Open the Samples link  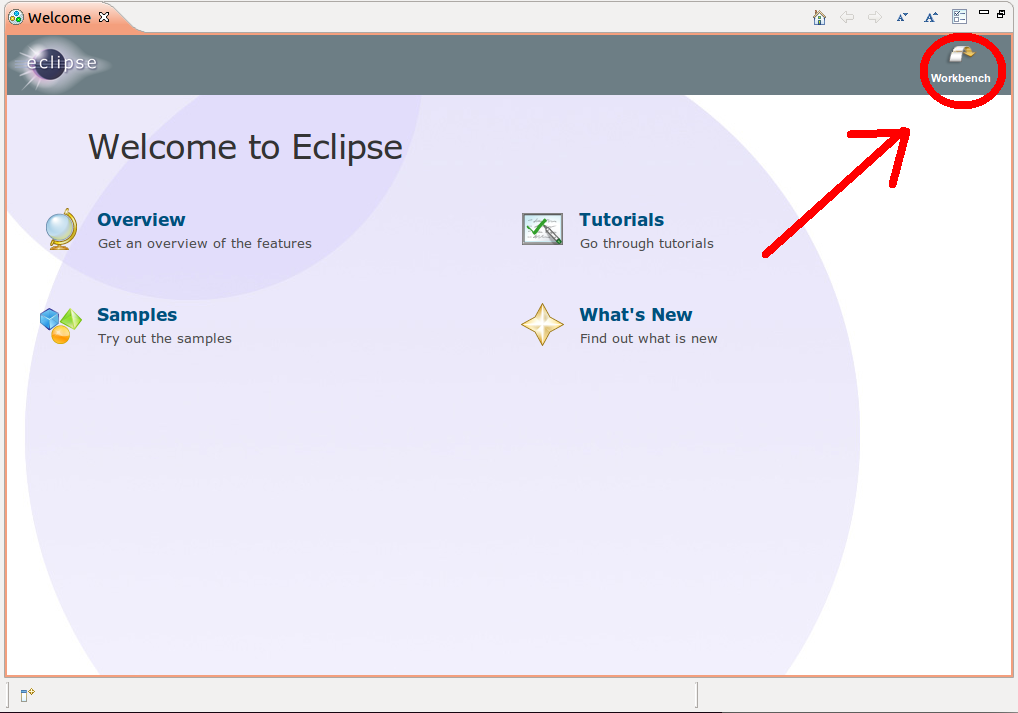[x=137, y=315]
